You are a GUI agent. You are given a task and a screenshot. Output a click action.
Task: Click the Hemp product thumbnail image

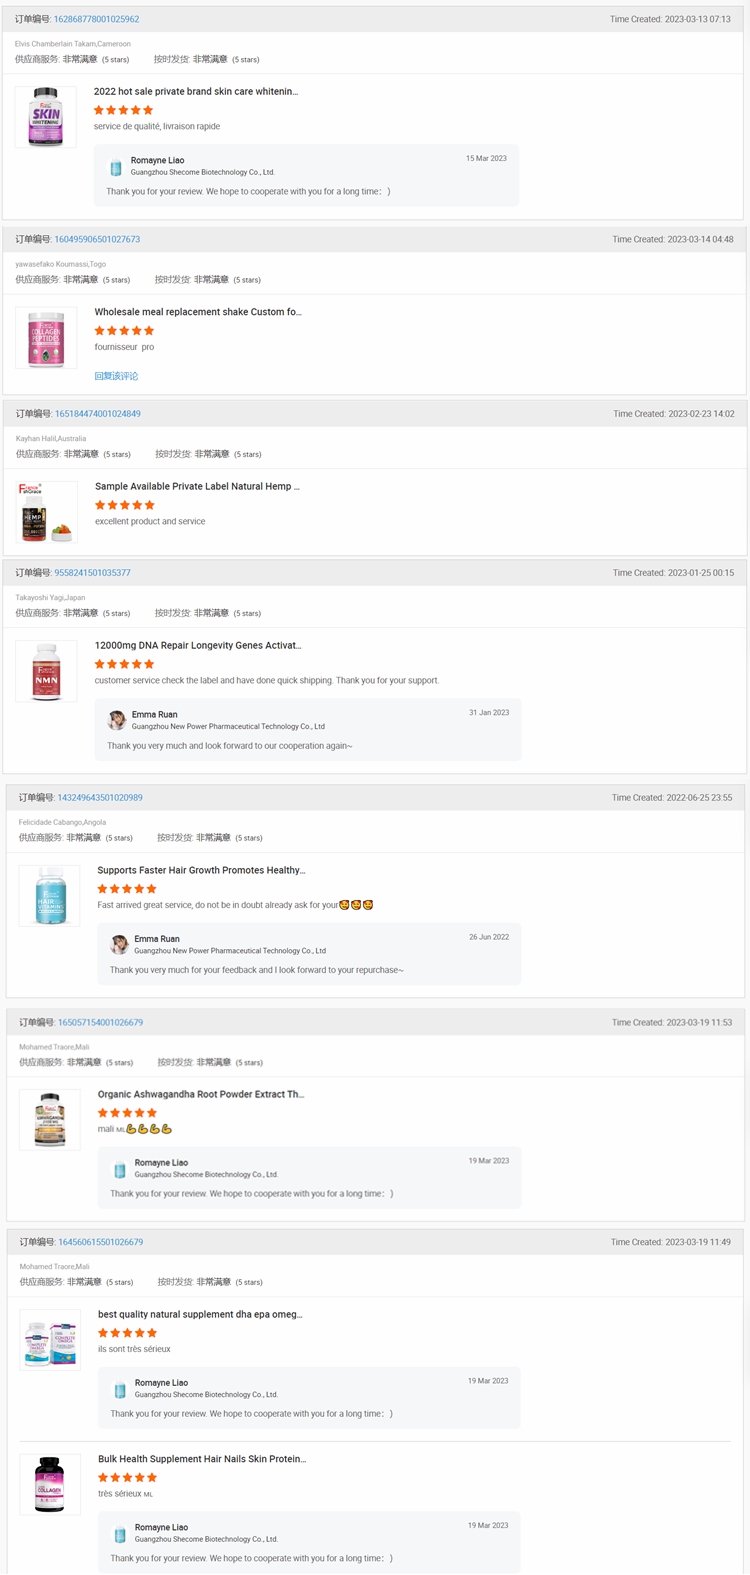click(46, 512)
